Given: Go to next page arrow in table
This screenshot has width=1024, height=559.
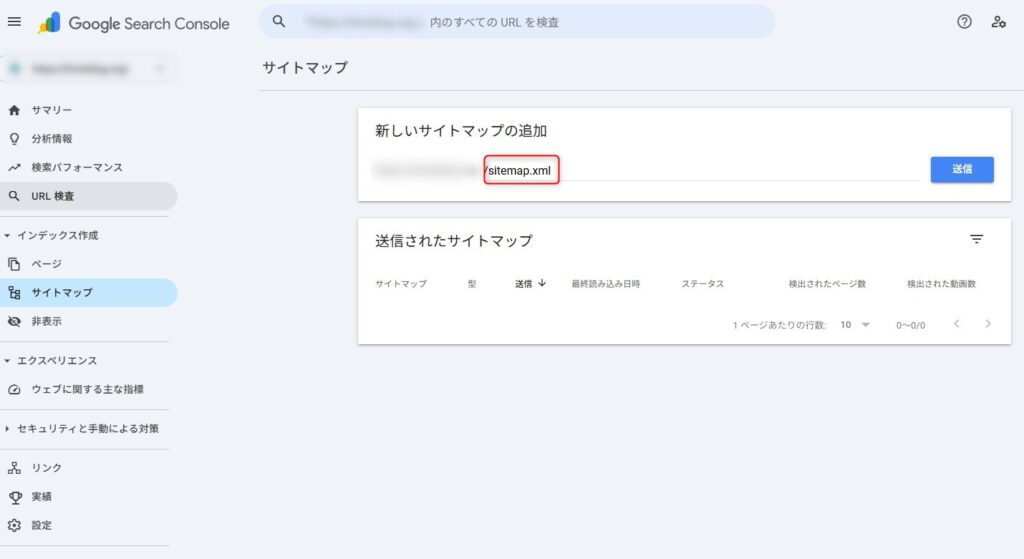Looking at the screenshot, I should pyautogui.click(x=988, y=324).
